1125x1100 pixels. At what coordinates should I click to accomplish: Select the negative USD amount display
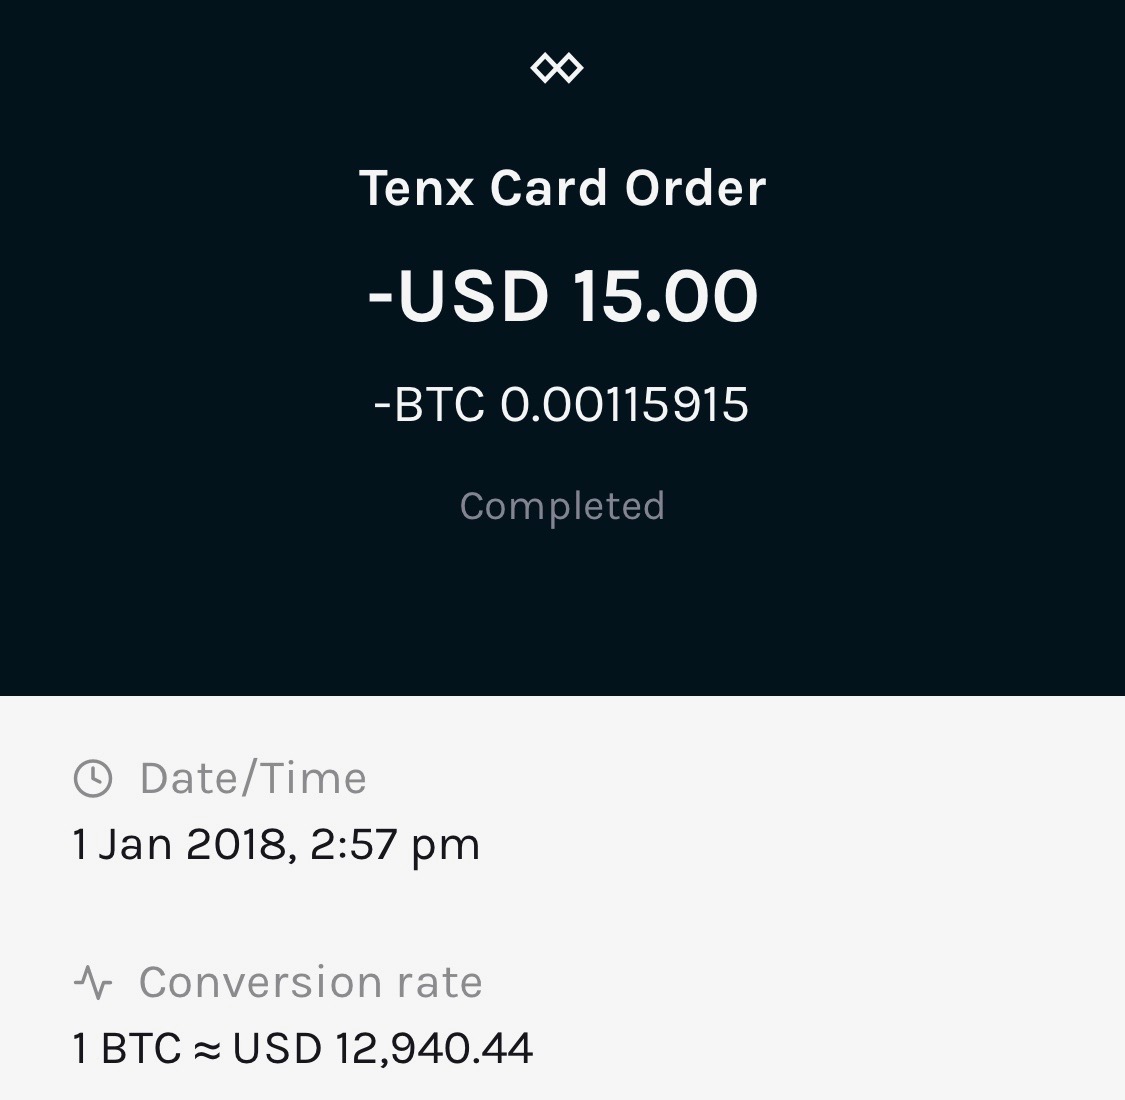562,294
